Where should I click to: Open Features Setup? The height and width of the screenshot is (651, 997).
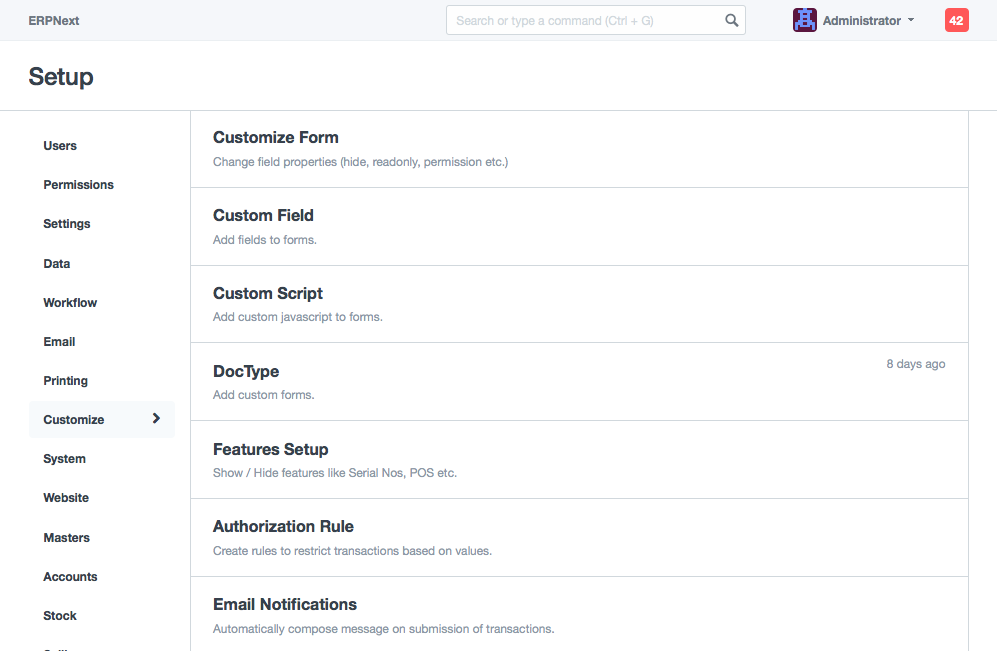click(271, 449)
